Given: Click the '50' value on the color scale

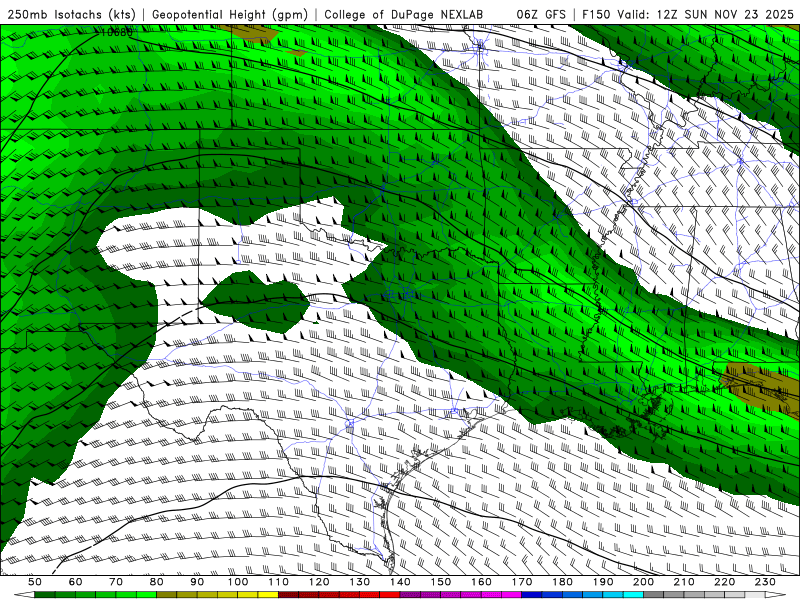Looking at the screenshot, I should 35,582.
